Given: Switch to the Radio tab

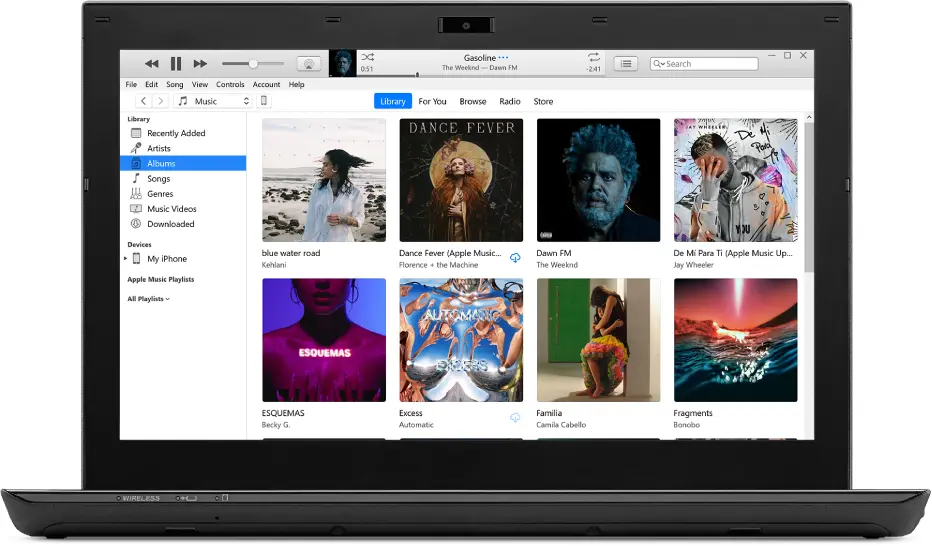Looking at the screenshot, I should [510, 102].
